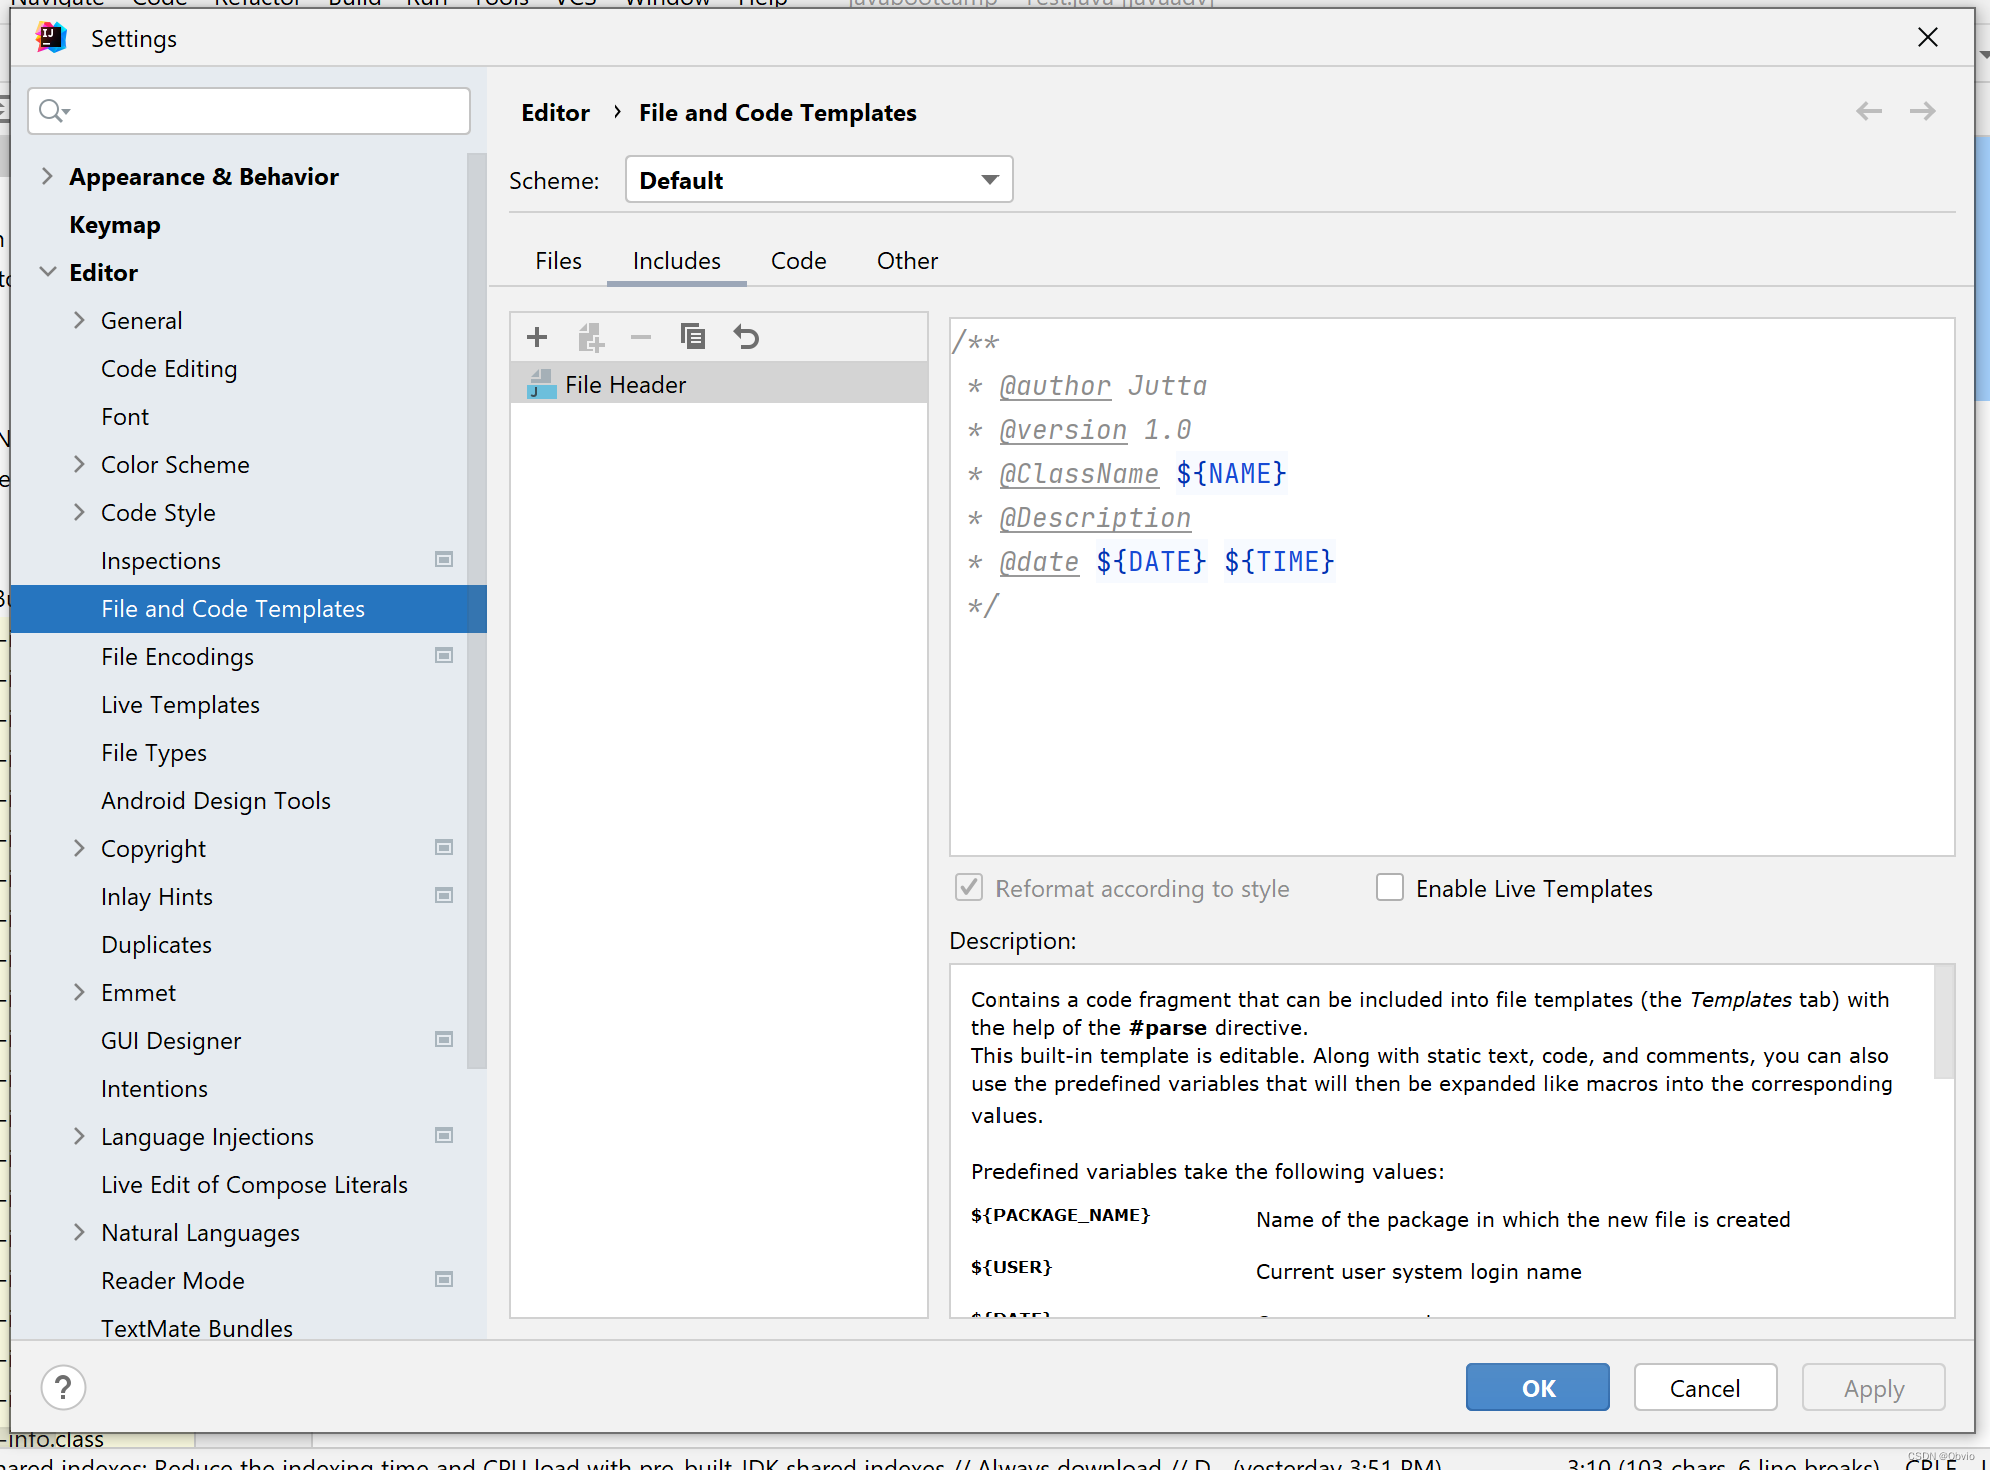Switch to the Files tab
Viewport: 1990px width, 1470px height.
click(x=558, y=261)
